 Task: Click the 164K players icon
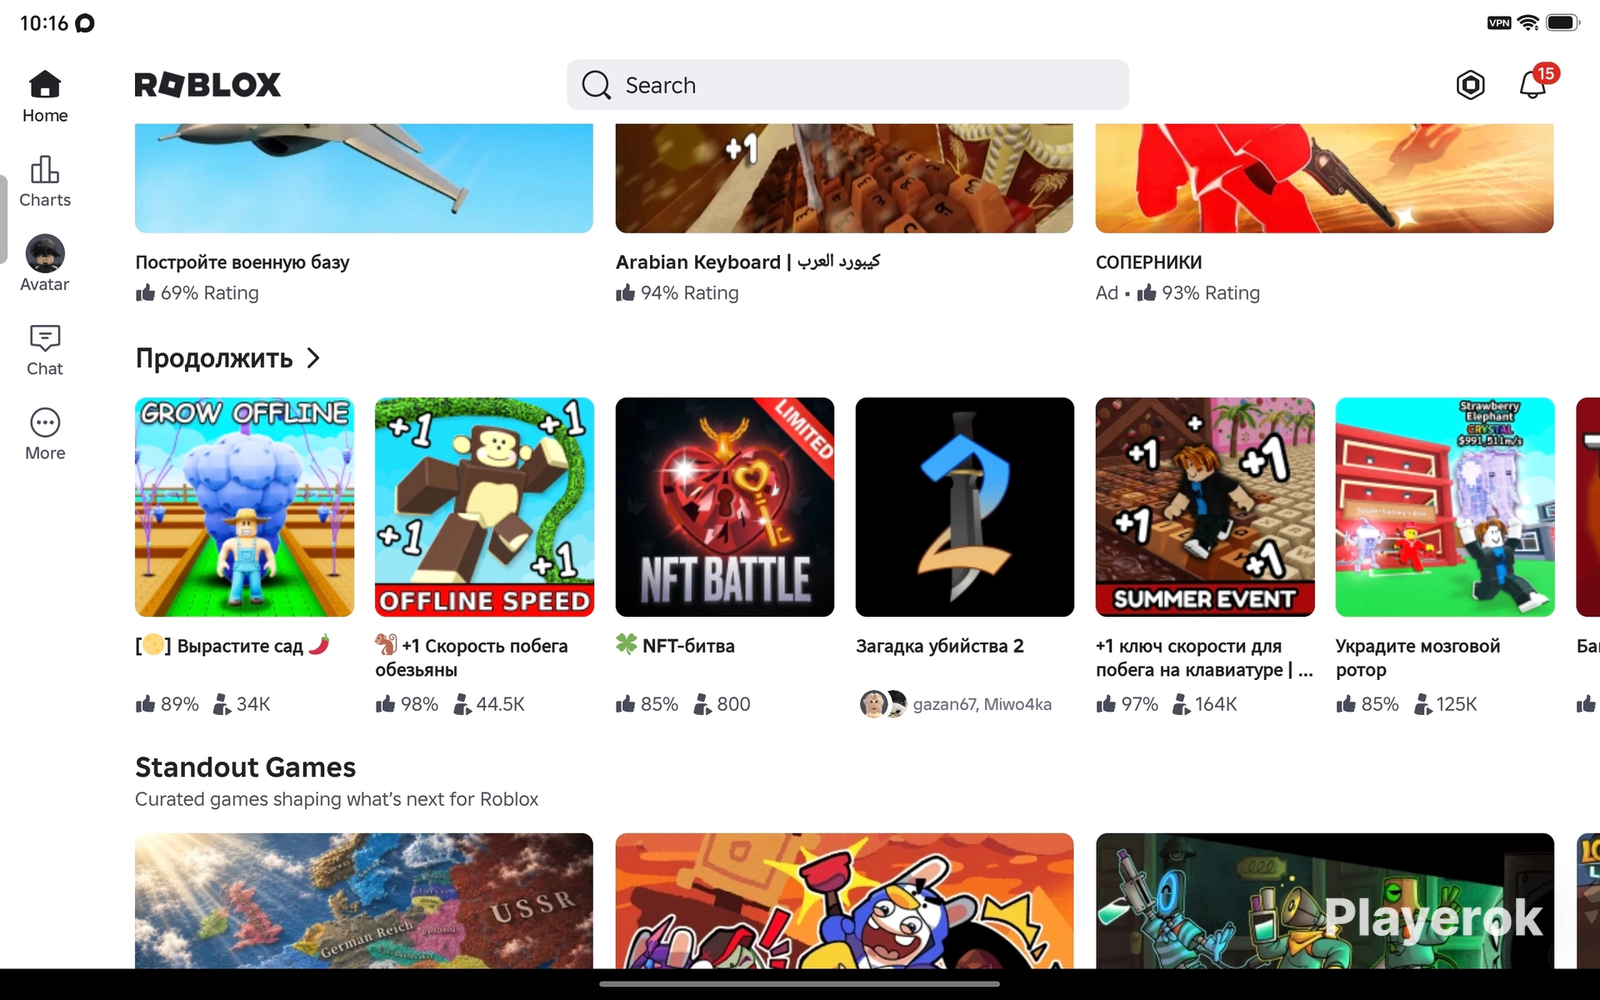1181,704
